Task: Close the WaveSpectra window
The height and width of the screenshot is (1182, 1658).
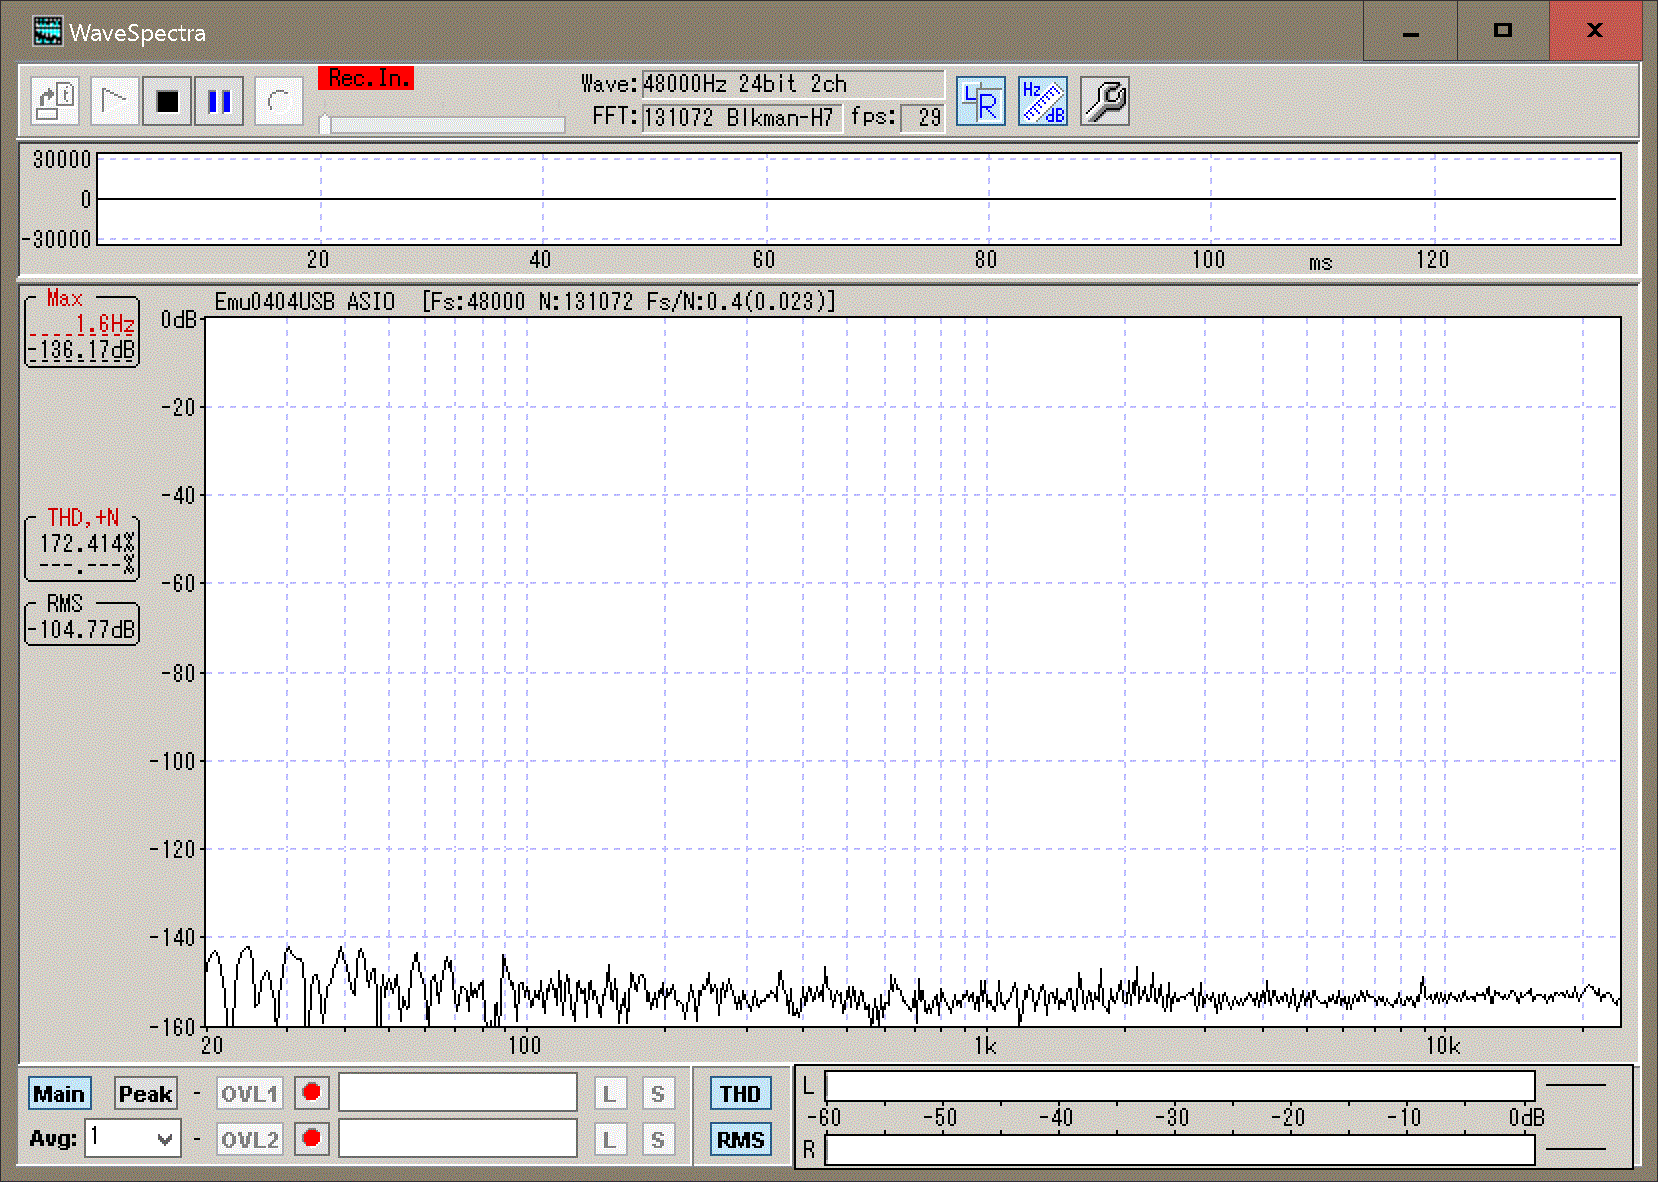Action: click(x=1595, y=32)
